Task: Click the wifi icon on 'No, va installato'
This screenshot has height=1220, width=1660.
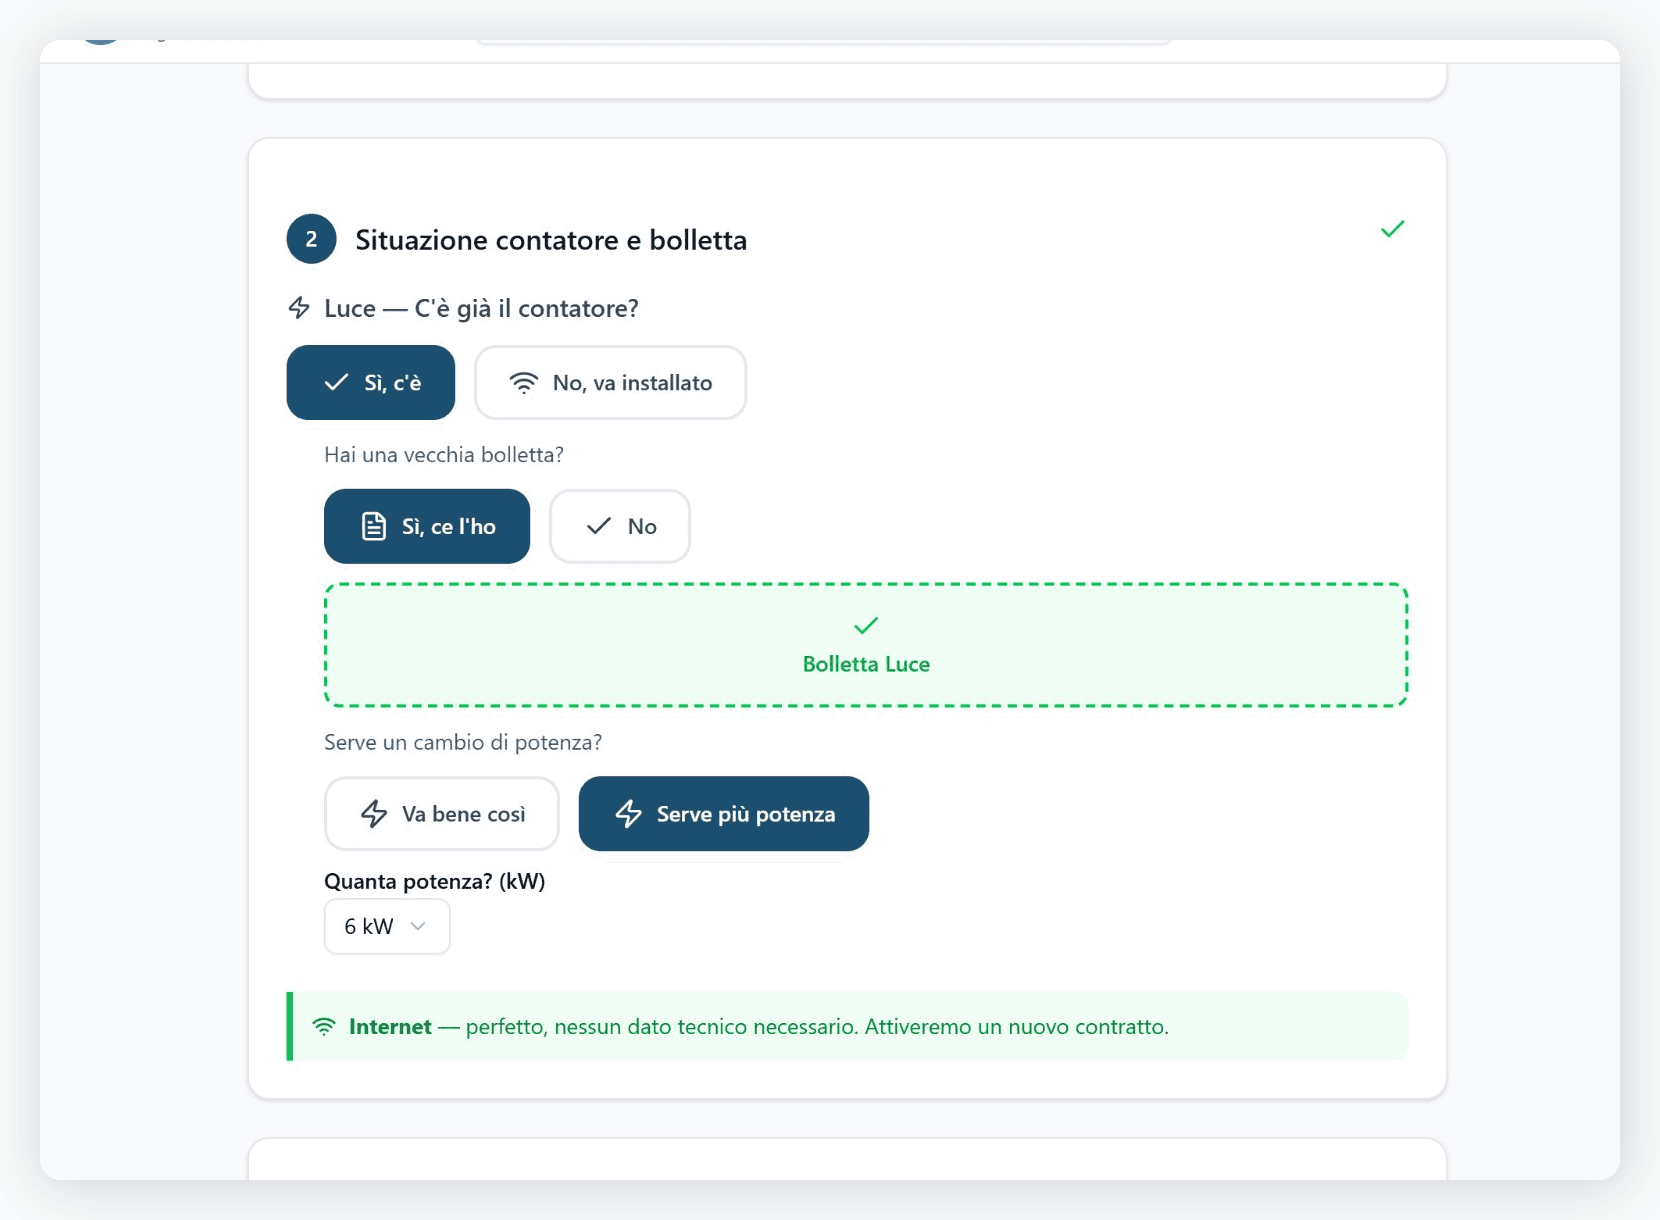Action: click(x=524, y=383)
